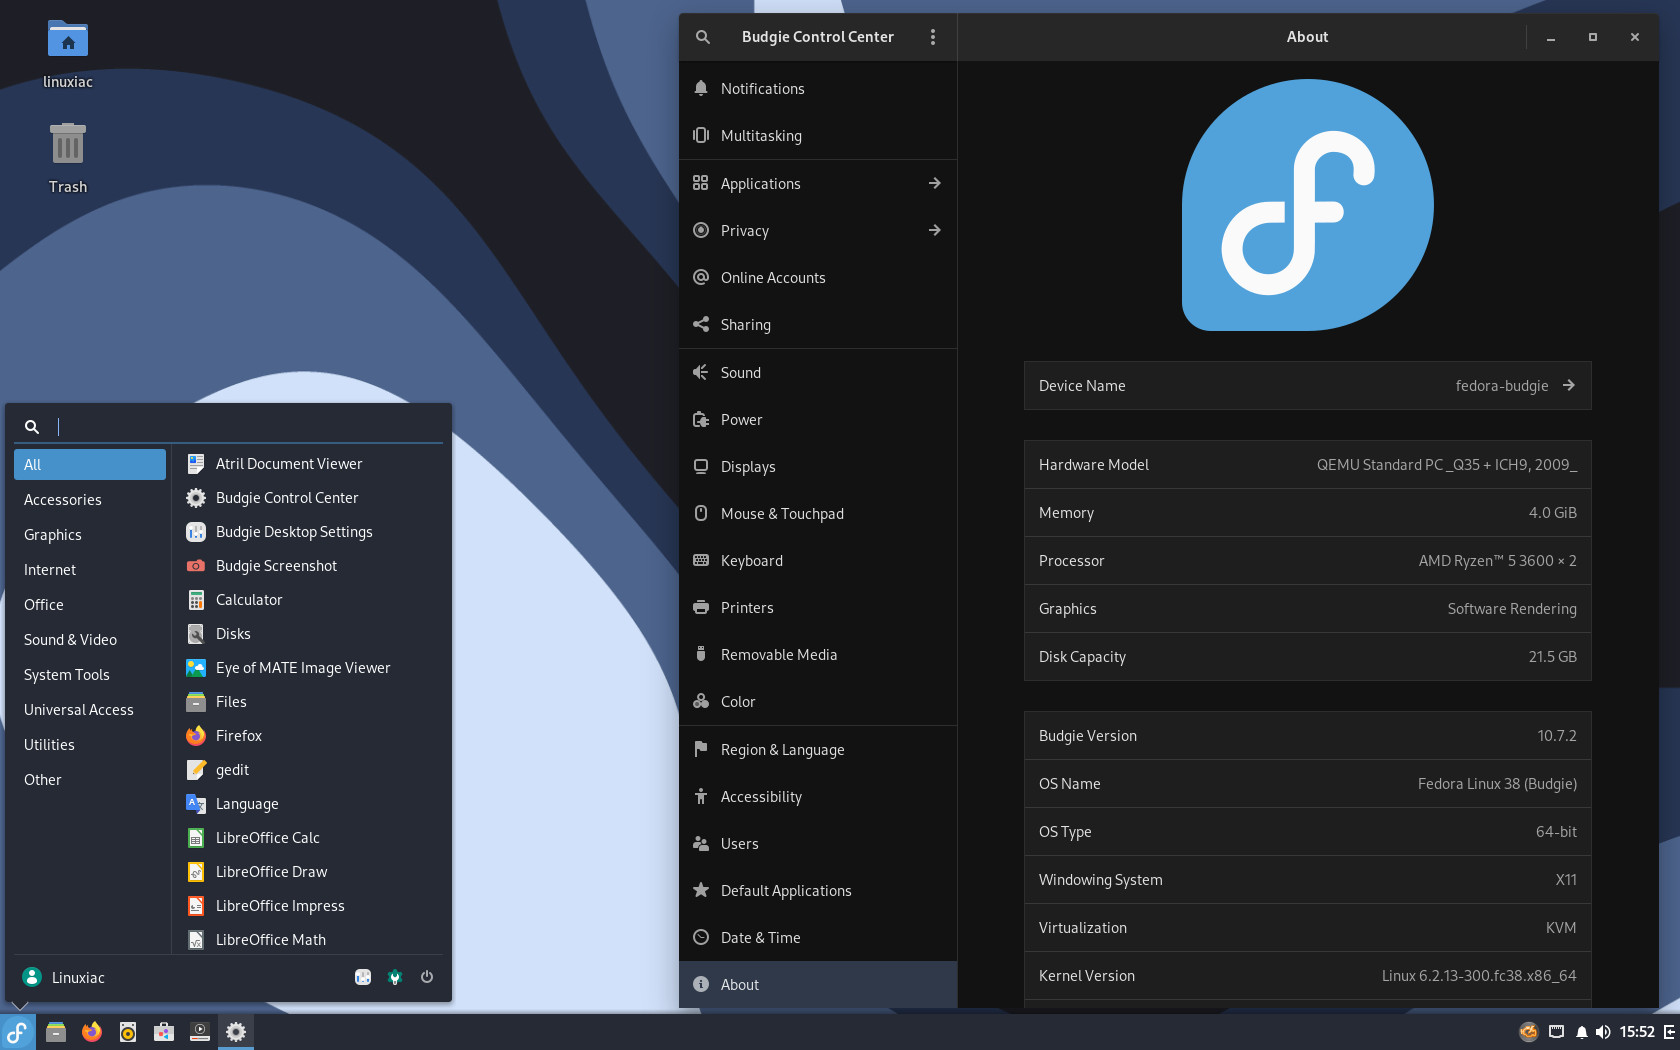Open Mouse & Touchpad settings panel
The width and height of the screenshot is (1680, 1050).
pos(818,514)
